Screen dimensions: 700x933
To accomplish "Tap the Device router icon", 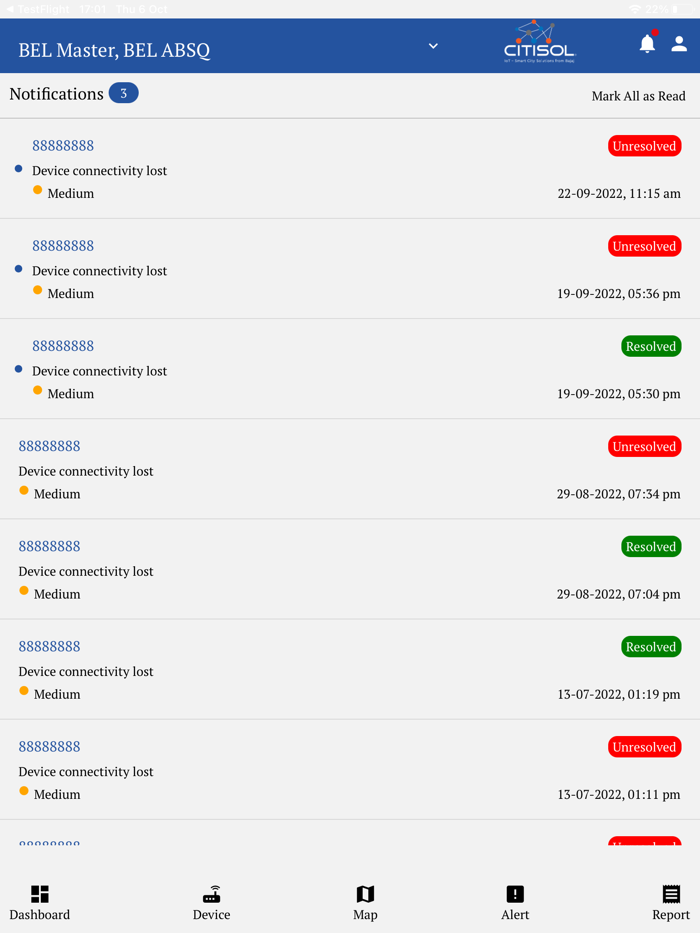I will (211, 894).
